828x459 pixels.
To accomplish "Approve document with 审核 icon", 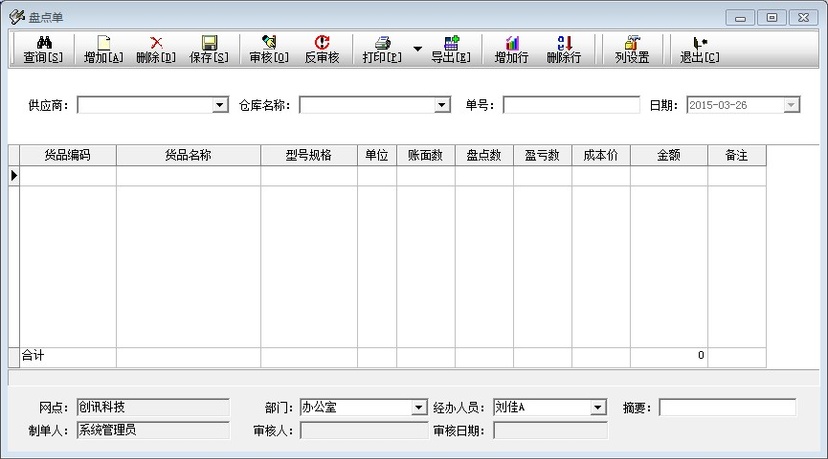I will (268, 43).
